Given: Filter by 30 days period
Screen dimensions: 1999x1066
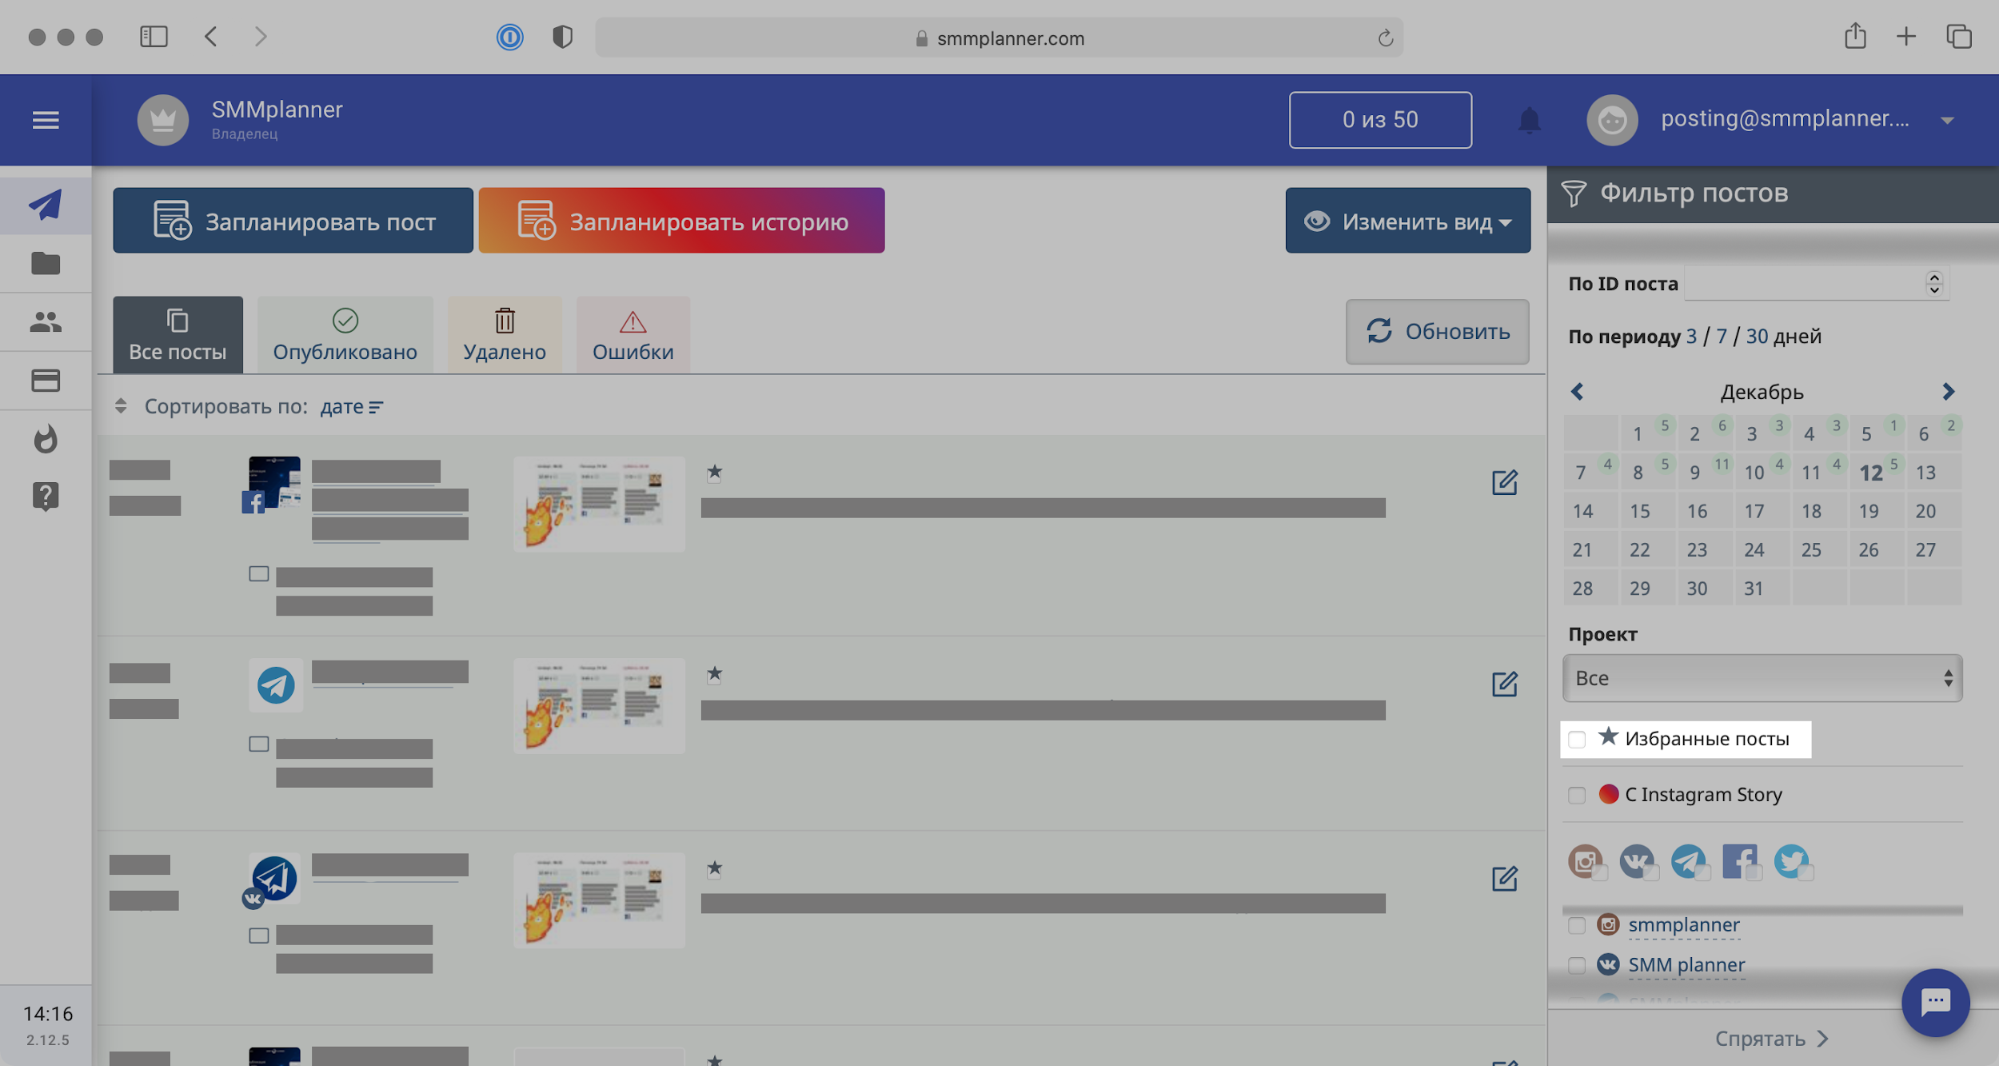Looking at the screenshot, I should point(1757,337).
